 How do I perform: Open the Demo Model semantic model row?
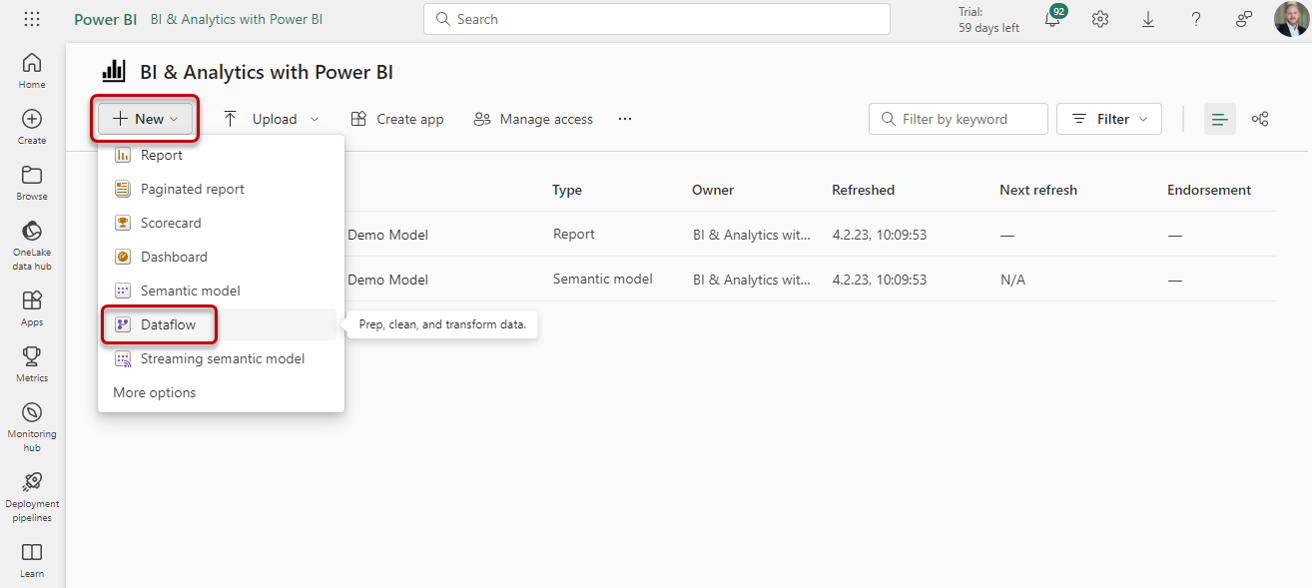pyautogui.click(x=388, y=280)
